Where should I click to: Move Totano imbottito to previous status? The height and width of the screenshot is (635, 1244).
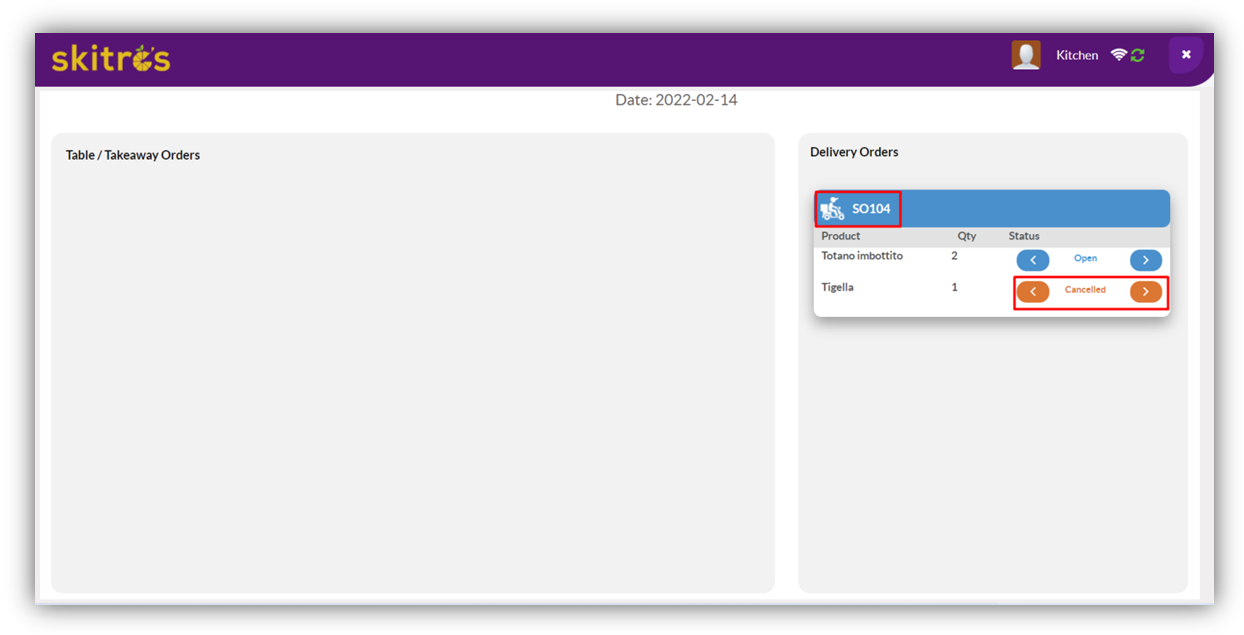point(1032,260)
